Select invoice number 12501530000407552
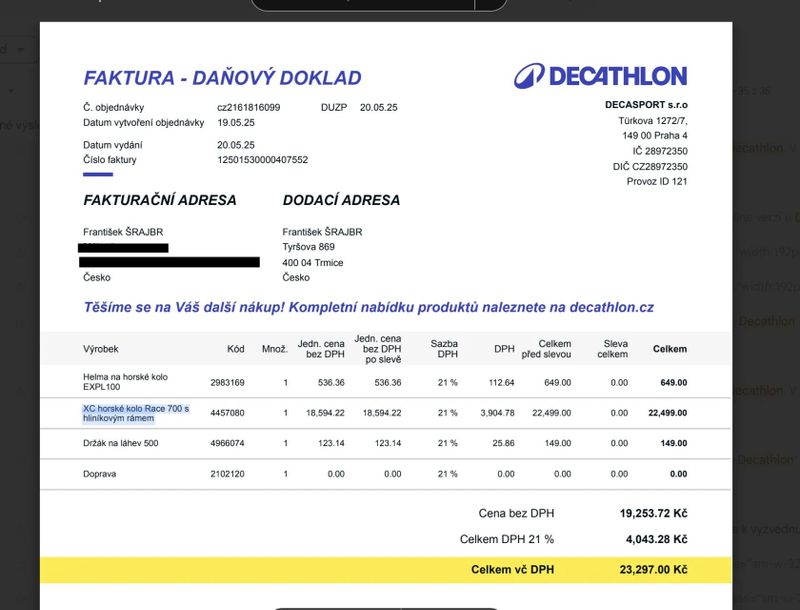This screenshot has height=610, width=800. coord(262,160)
